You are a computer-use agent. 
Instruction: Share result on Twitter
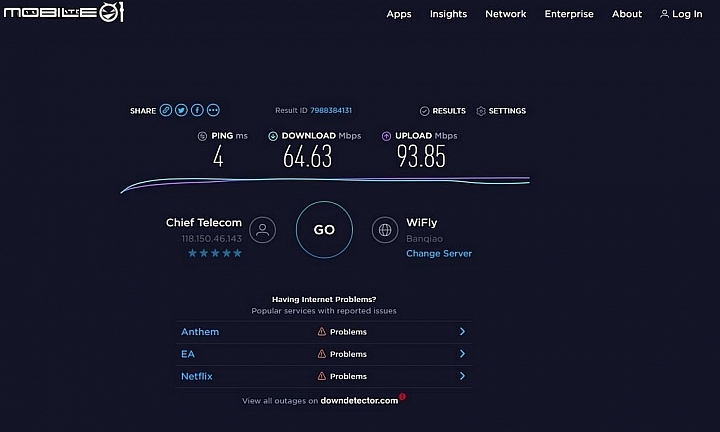tap(181, 110)
